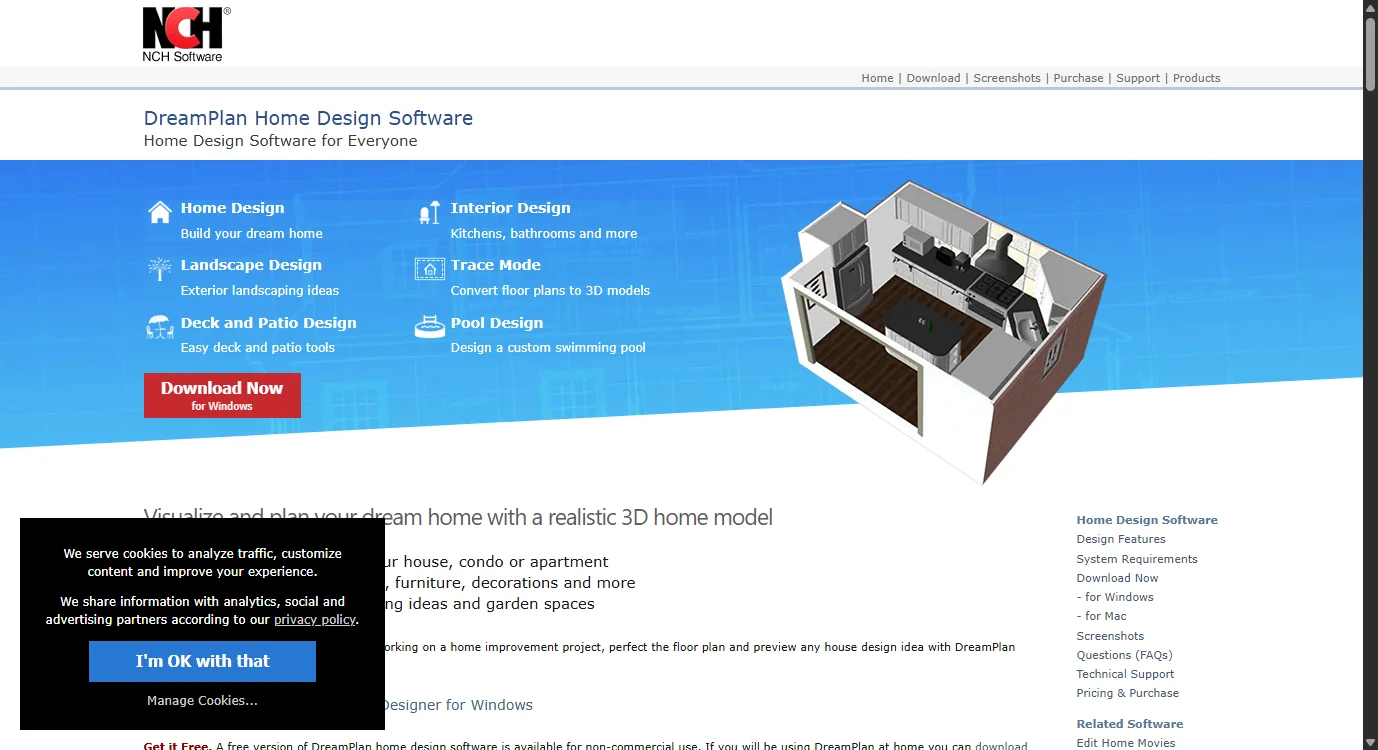Open System Requirements sidebar link

pos(1136,559)
